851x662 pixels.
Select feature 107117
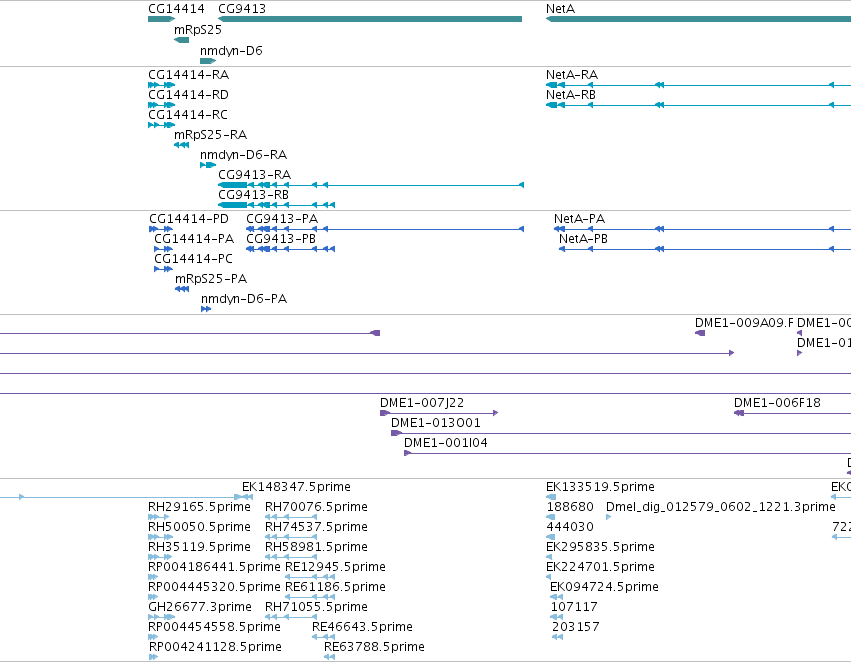574,607
